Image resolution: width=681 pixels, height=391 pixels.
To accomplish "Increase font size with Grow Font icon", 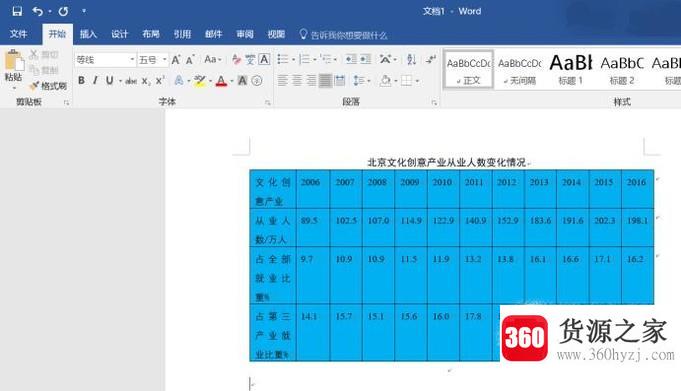I will tap(176, 60).
